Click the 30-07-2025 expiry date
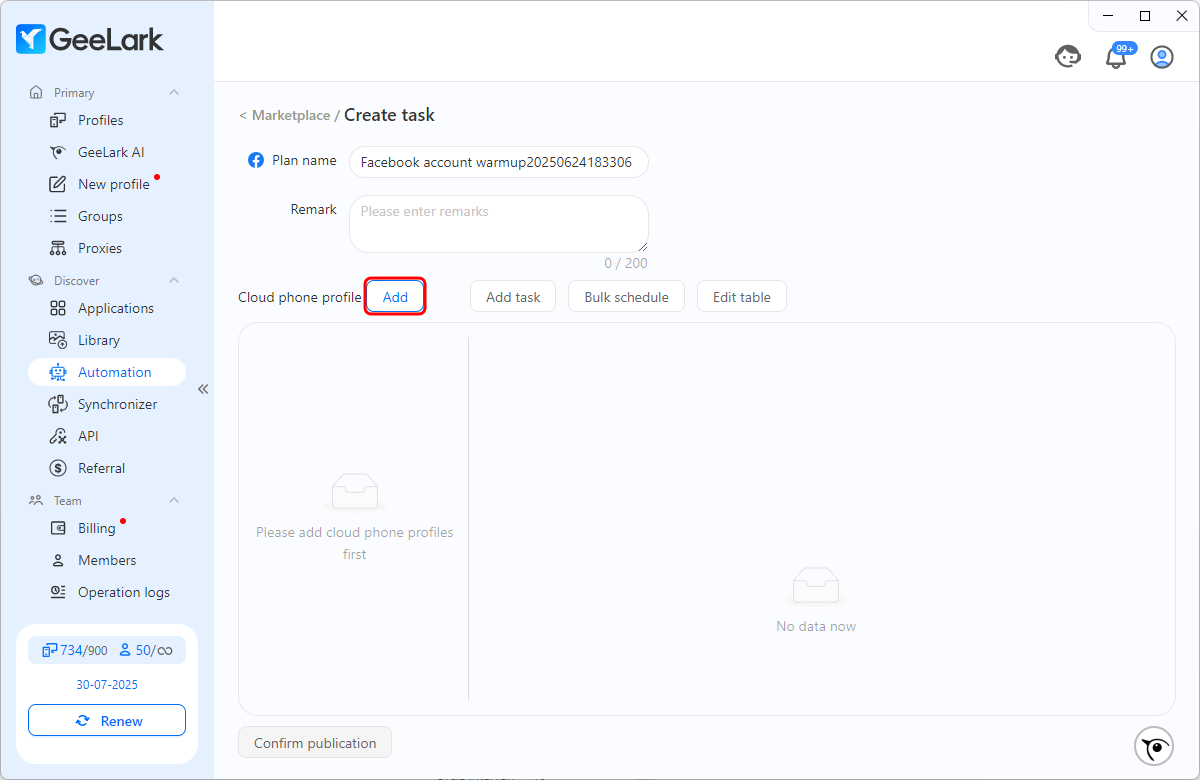Viewport: 1200px width, 780px height. (x=107, y=685)
